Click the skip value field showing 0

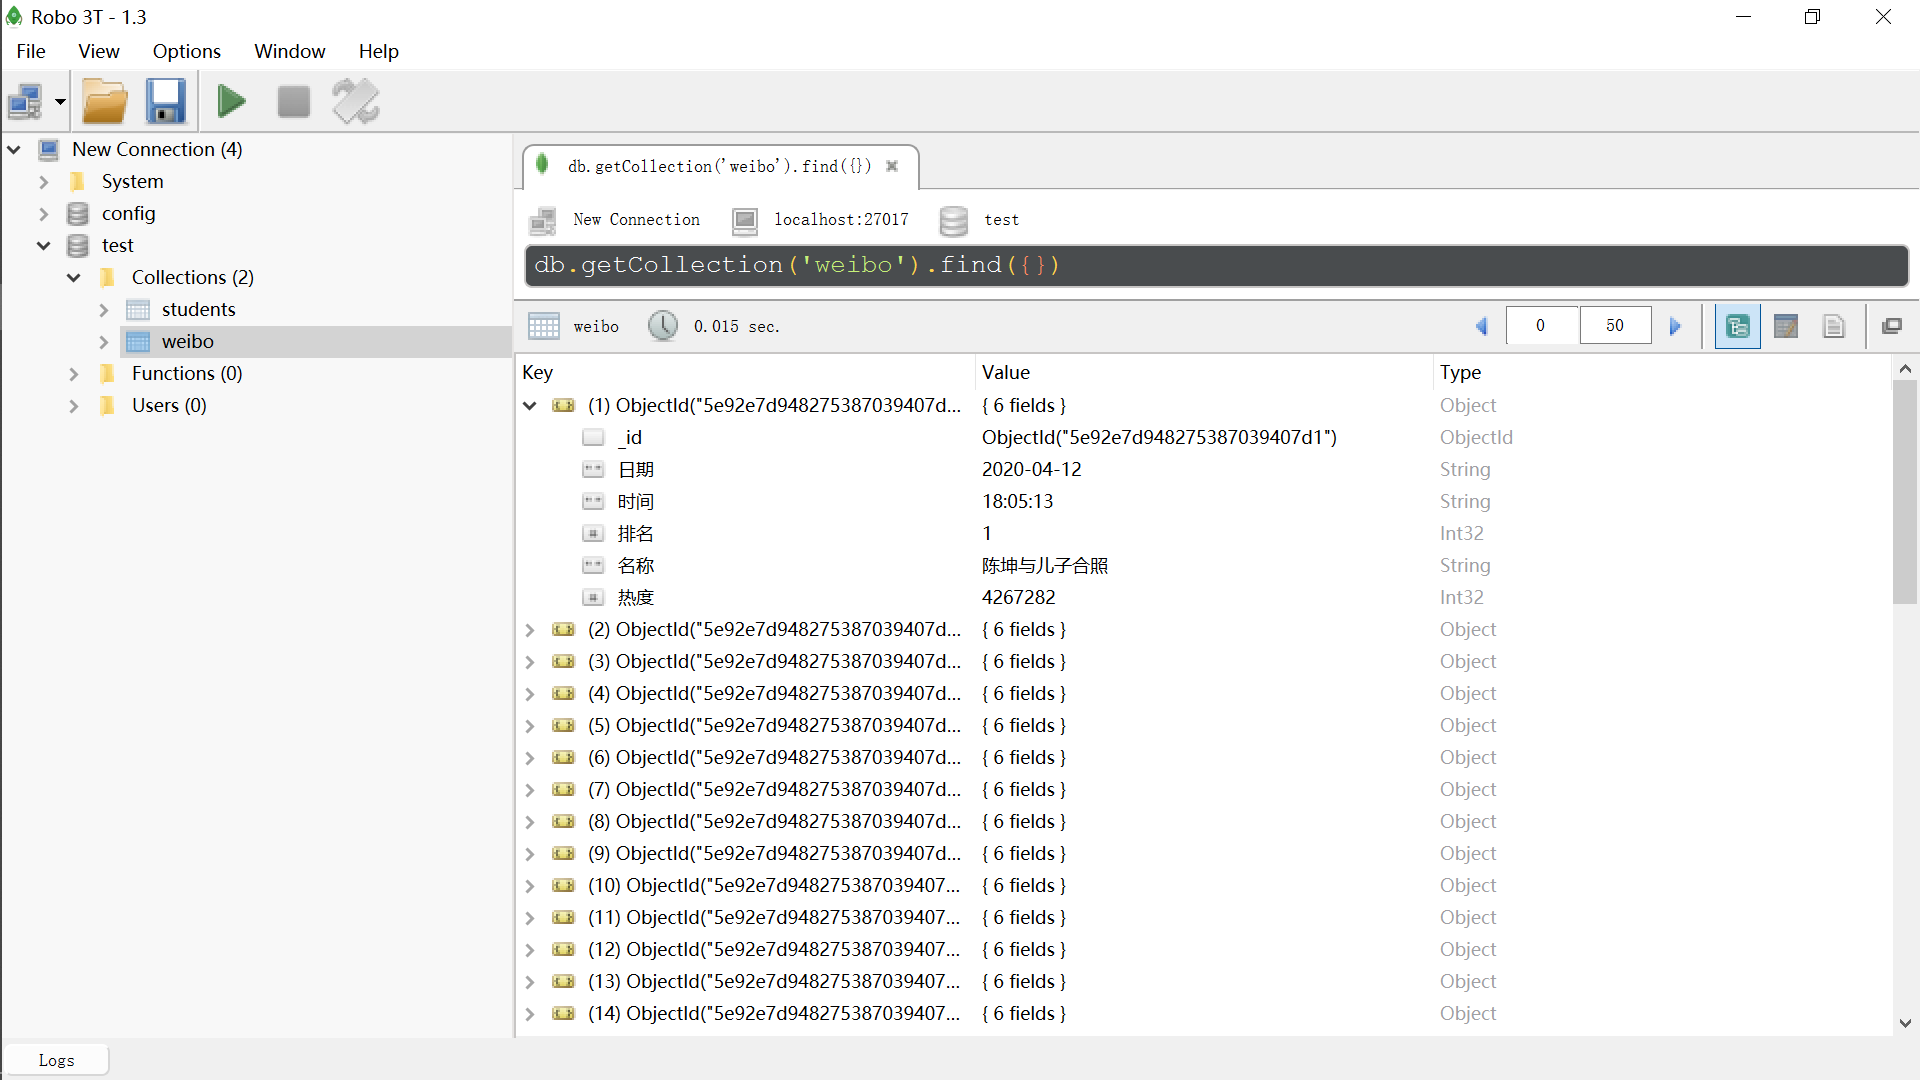[1541, 326]
